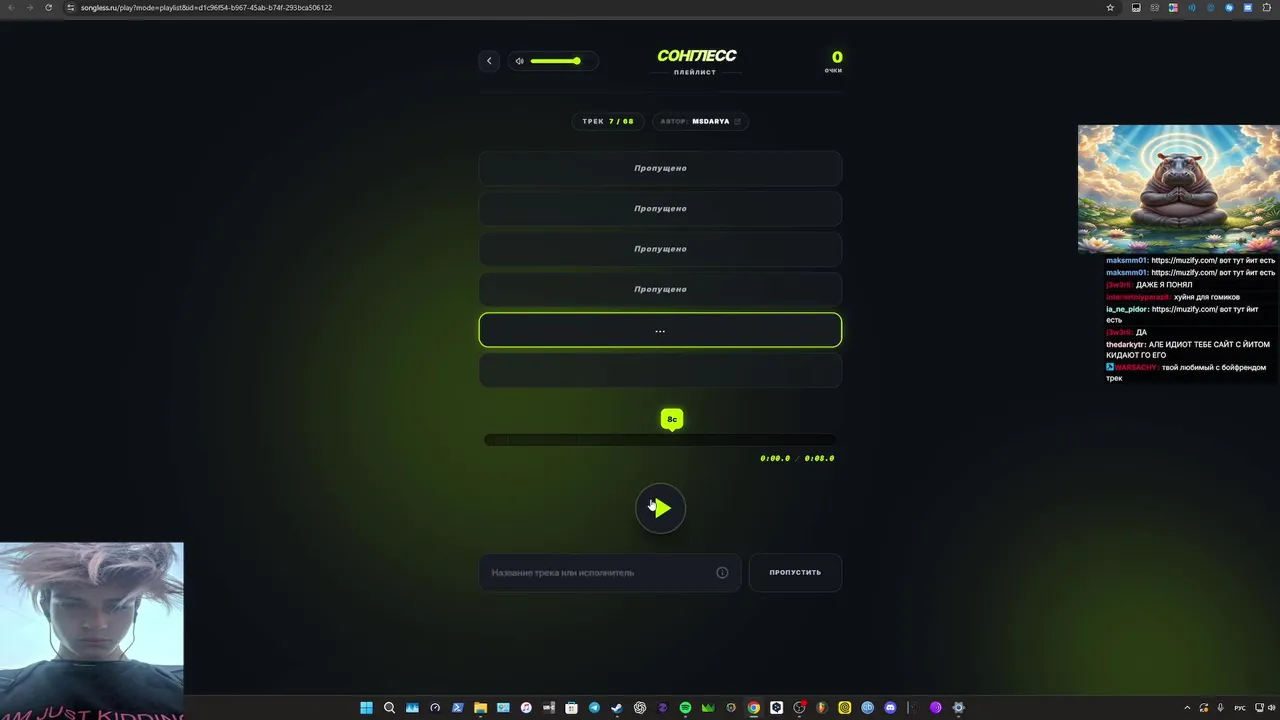This screenshot has height=720, width=1280.
Task: Click the hippo meditation image thumbnail
Action: pyautogui.click(x=1178, y=189)
